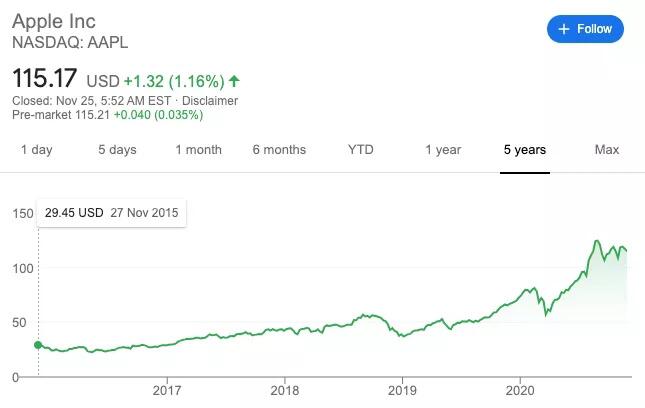Image resolution: width=645 pixels, height=408 pixels.
Task: Click the Follow button
Action: (x=585, y=29)
